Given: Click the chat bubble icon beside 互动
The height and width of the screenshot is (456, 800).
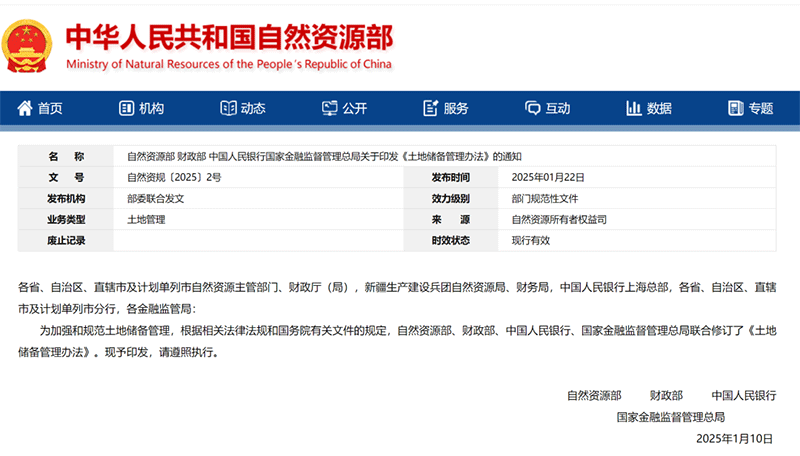Looking at the screenshot, I should (531, 109).
